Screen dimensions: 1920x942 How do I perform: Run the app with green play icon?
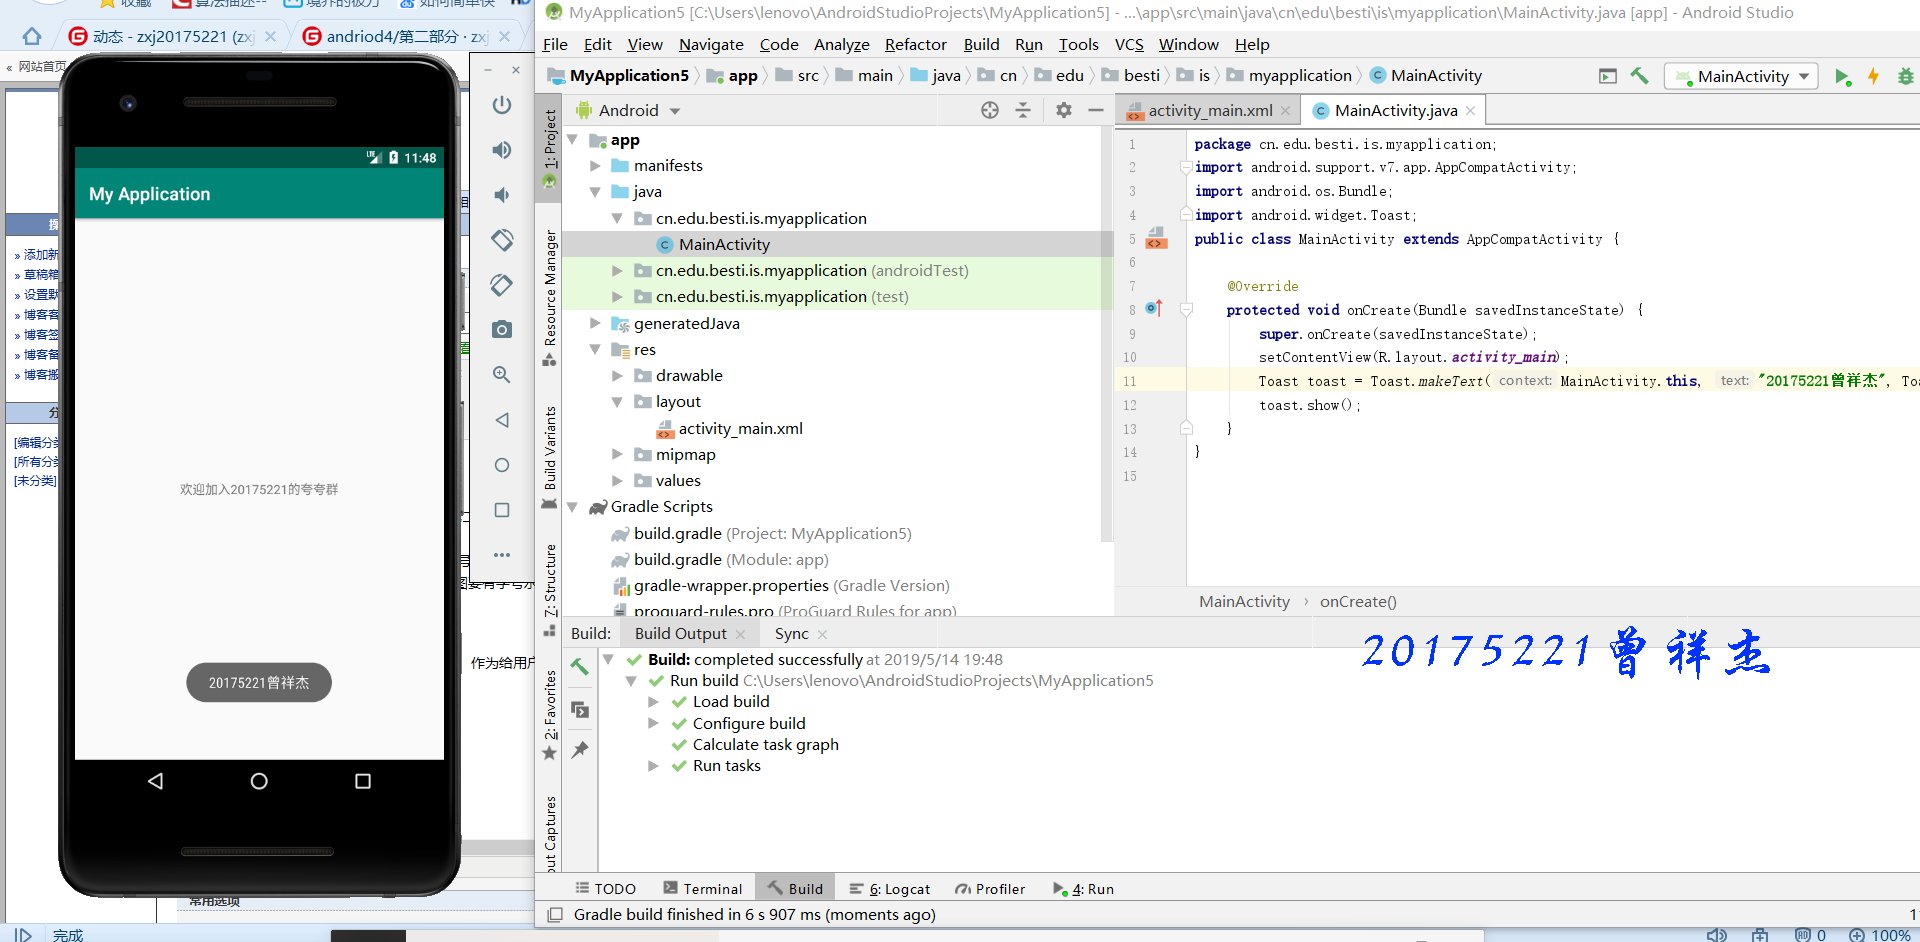click(1842, 77)
